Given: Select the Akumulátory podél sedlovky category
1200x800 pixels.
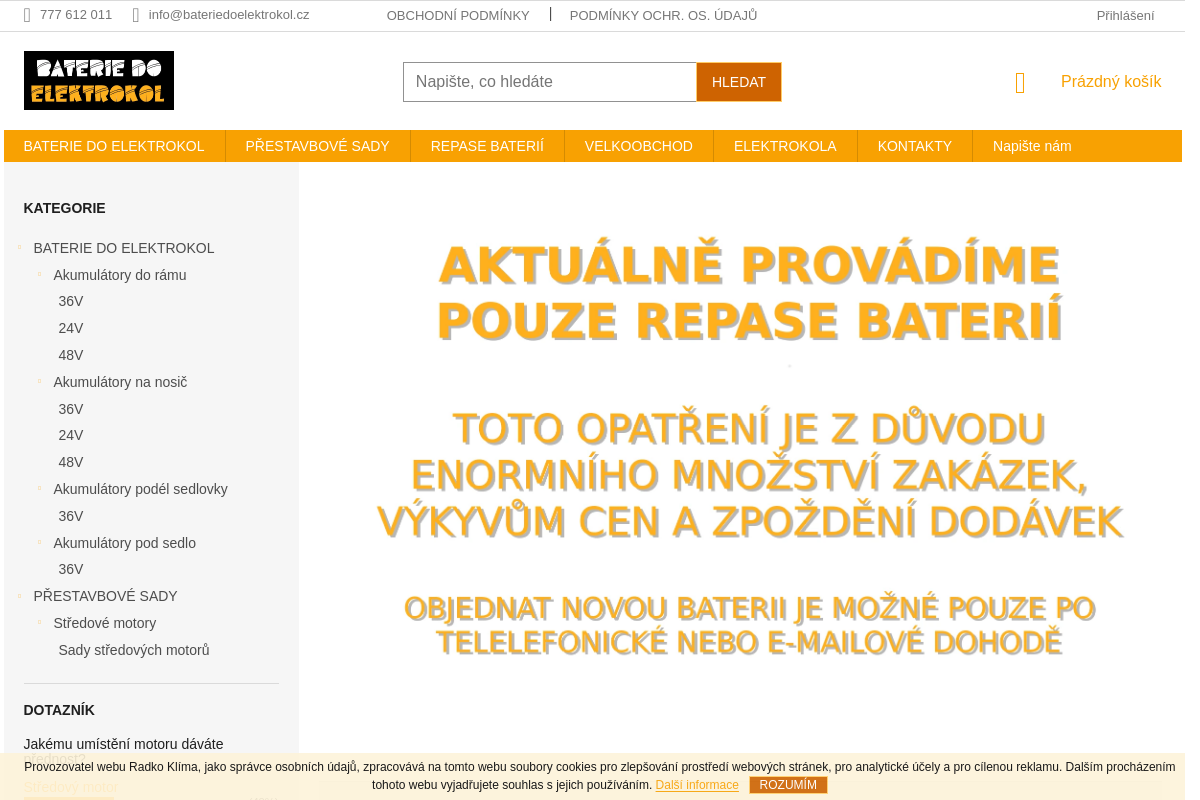Looking at the screenshot, I should click(140, 489).
